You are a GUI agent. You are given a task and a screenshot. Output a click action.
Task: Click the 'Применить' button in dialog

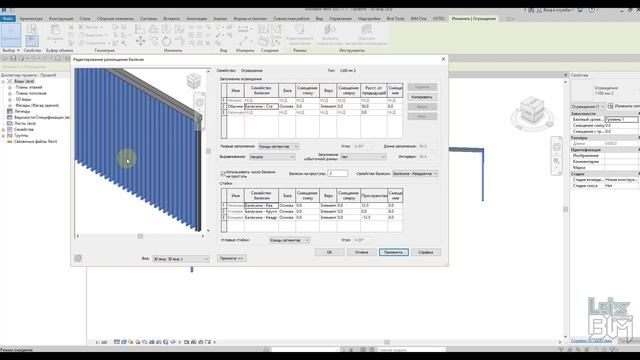(393, 252)
